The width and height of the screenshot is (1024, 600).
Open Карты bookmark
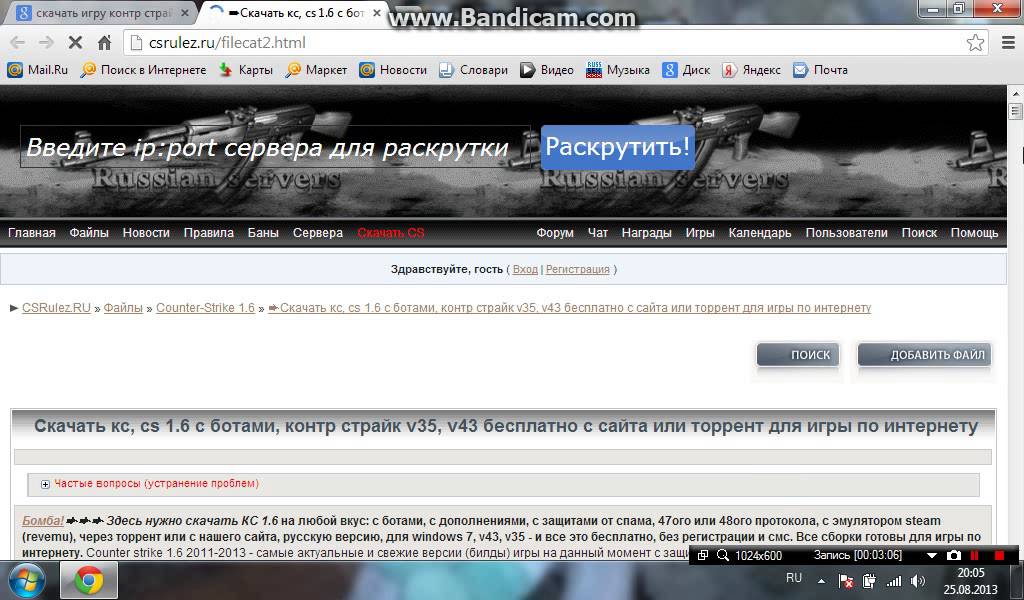246,70
